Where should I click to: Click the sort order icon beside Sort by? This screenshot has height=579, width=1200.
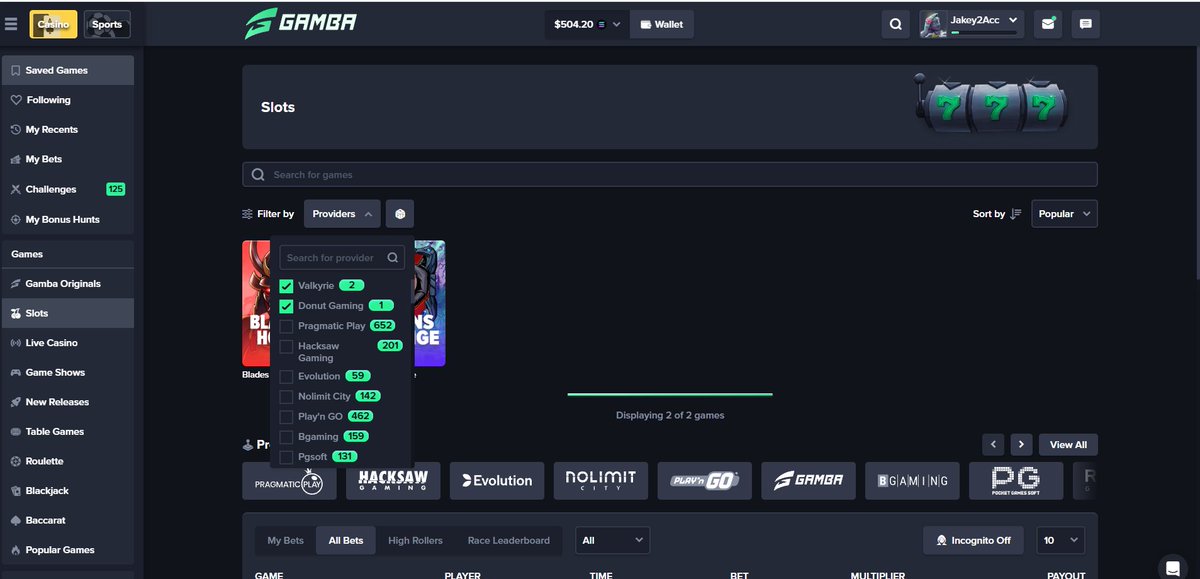1016,214
